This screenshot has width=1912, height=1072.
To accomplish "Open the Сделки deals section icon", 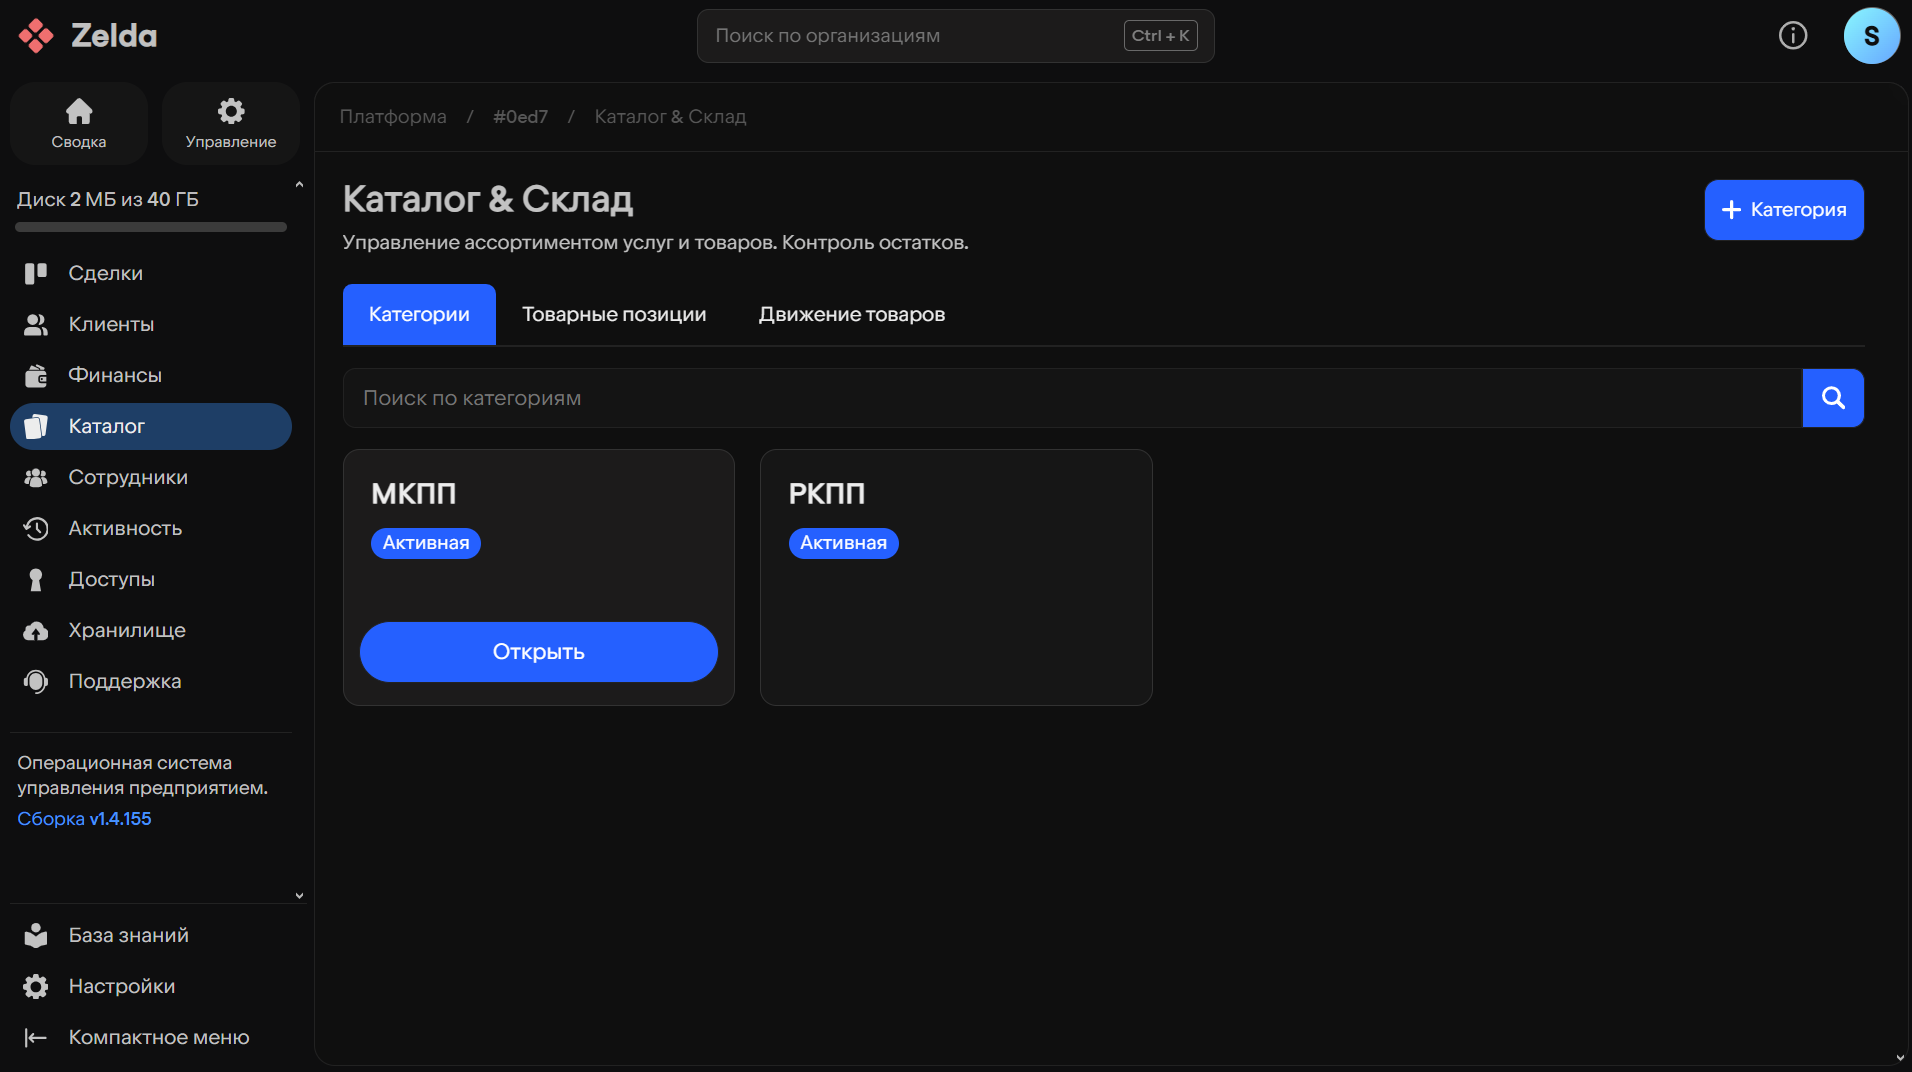I will coord(36,273).
